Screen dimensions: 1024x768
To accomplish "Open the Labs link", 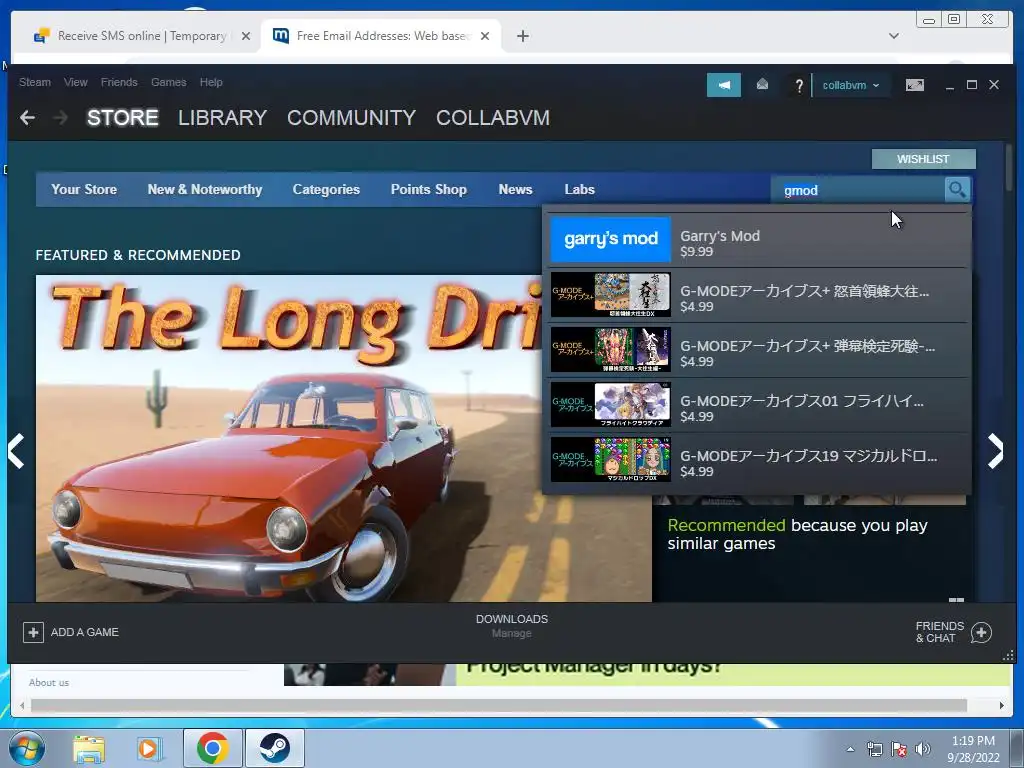I will pyautogui.click(x=579, y=189).
